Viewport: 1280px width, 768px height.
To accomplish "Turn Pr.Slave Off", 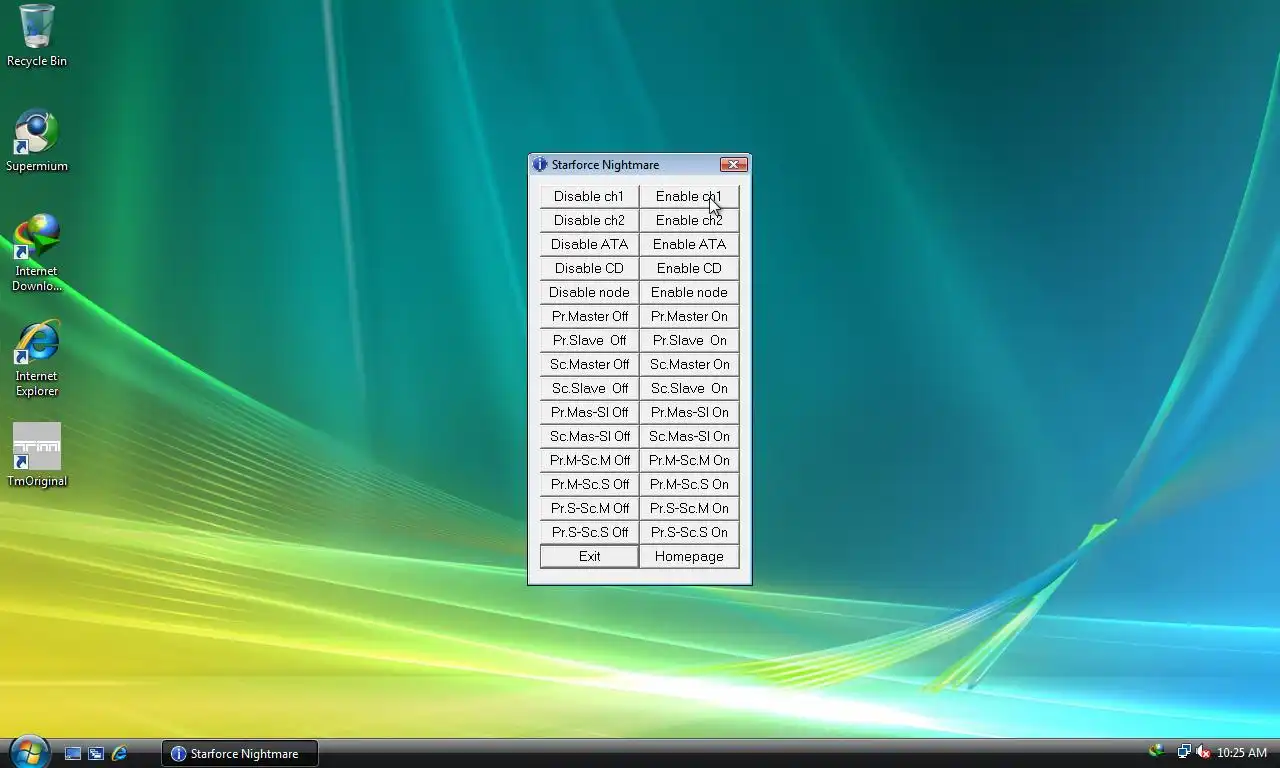I will coord(589,340).
